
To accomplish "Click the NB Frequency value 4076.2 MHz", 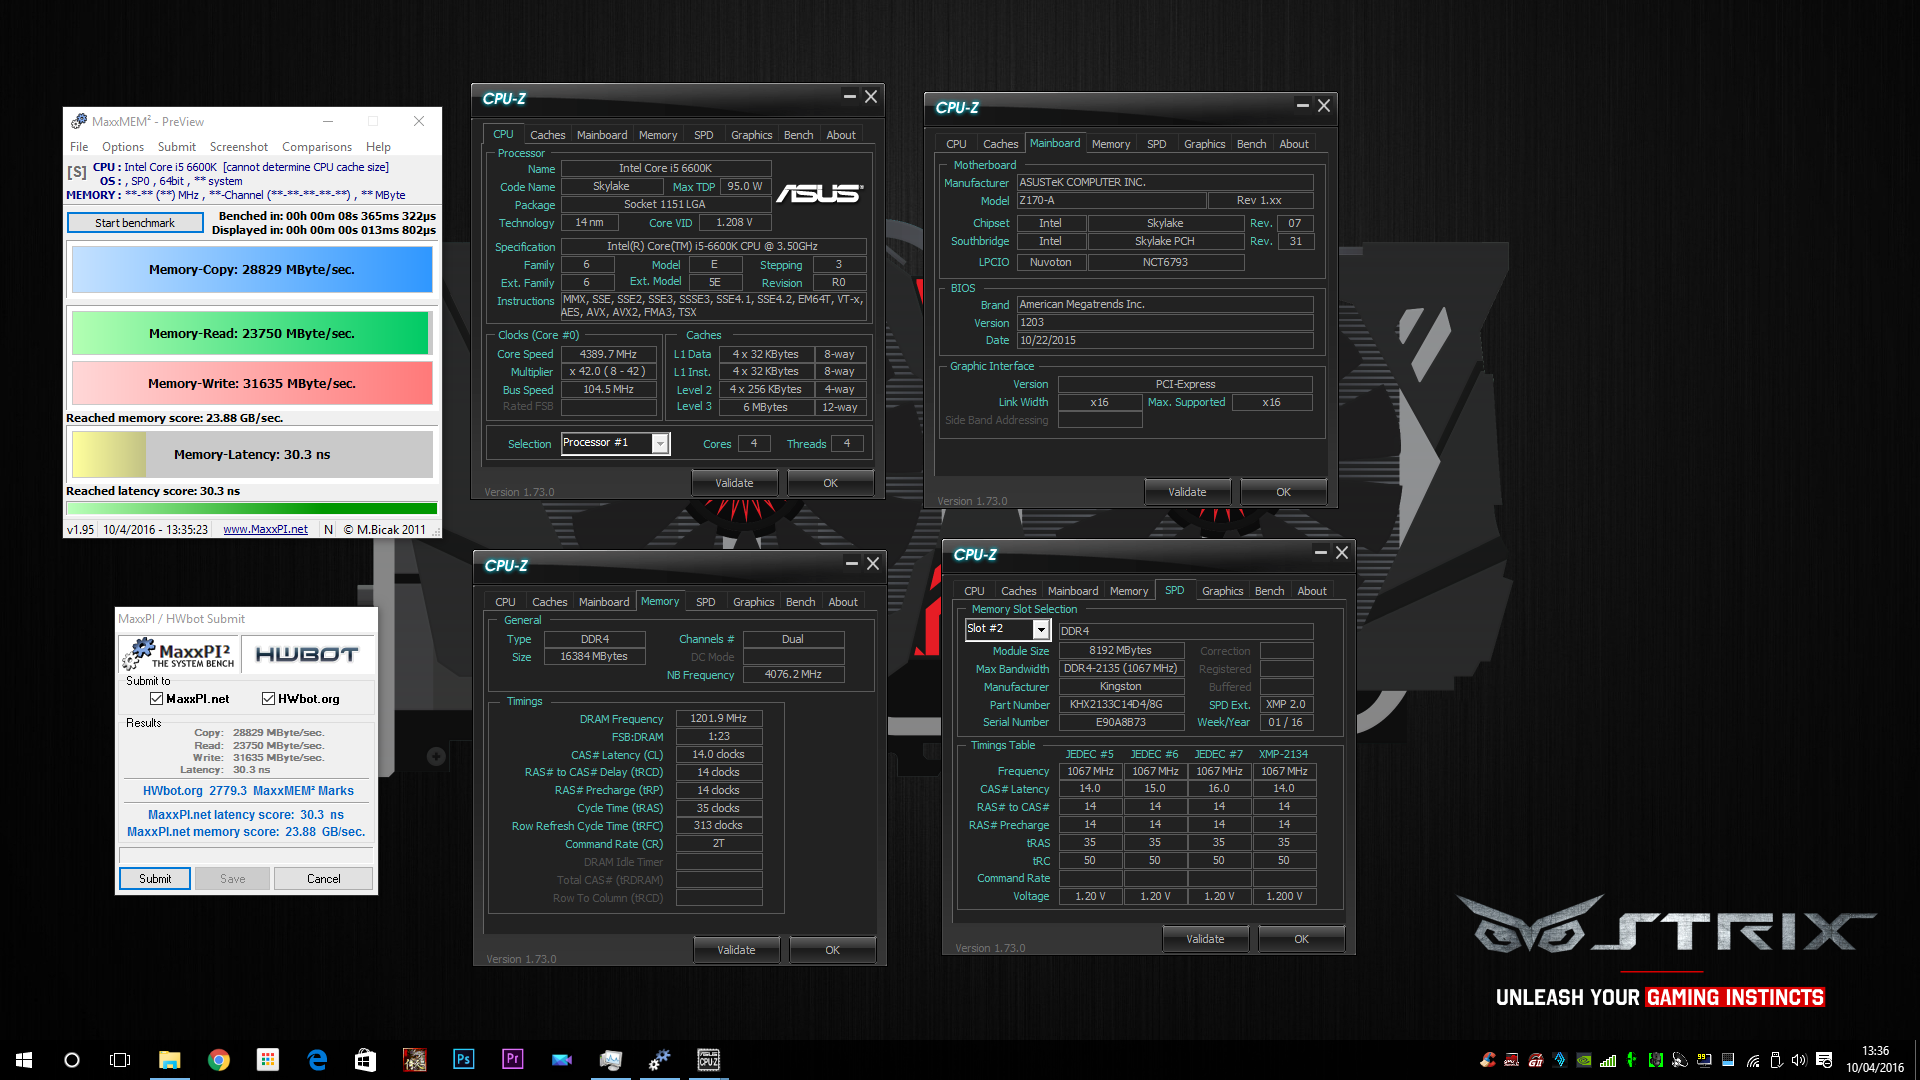I will click(x=793, y=675).
